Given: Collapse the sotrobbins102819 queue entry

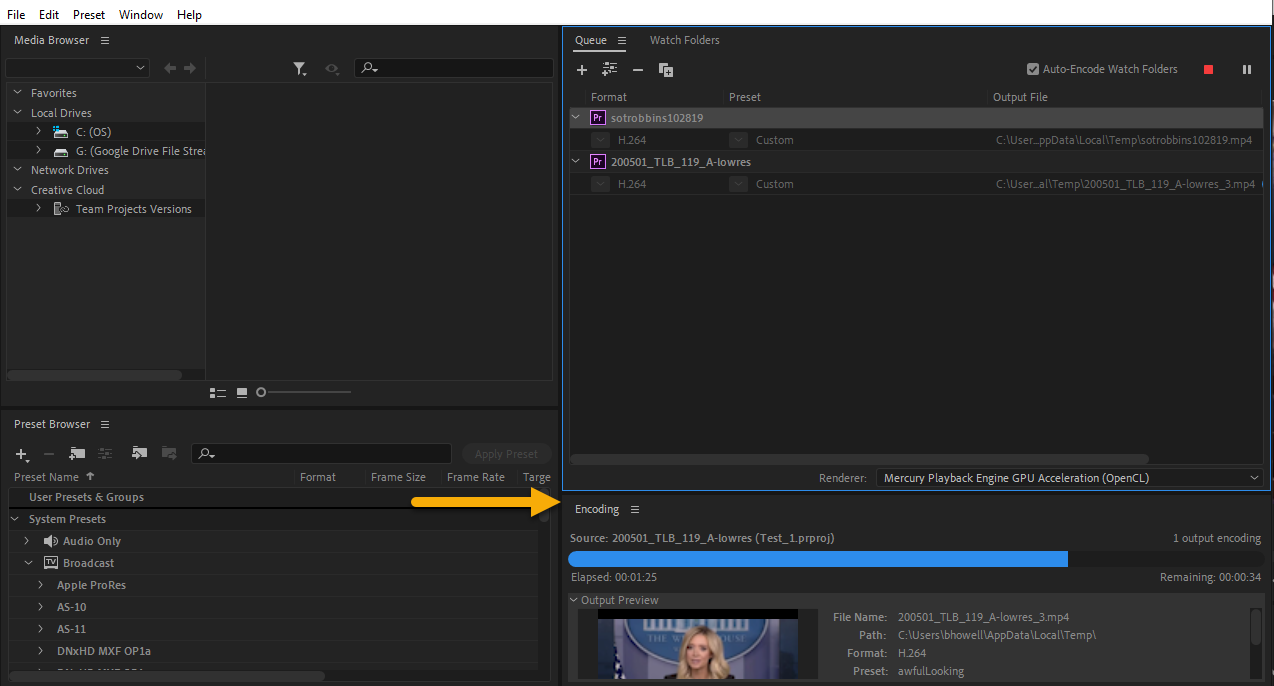Looking at the screenshot, I should [x=575, y=117].
